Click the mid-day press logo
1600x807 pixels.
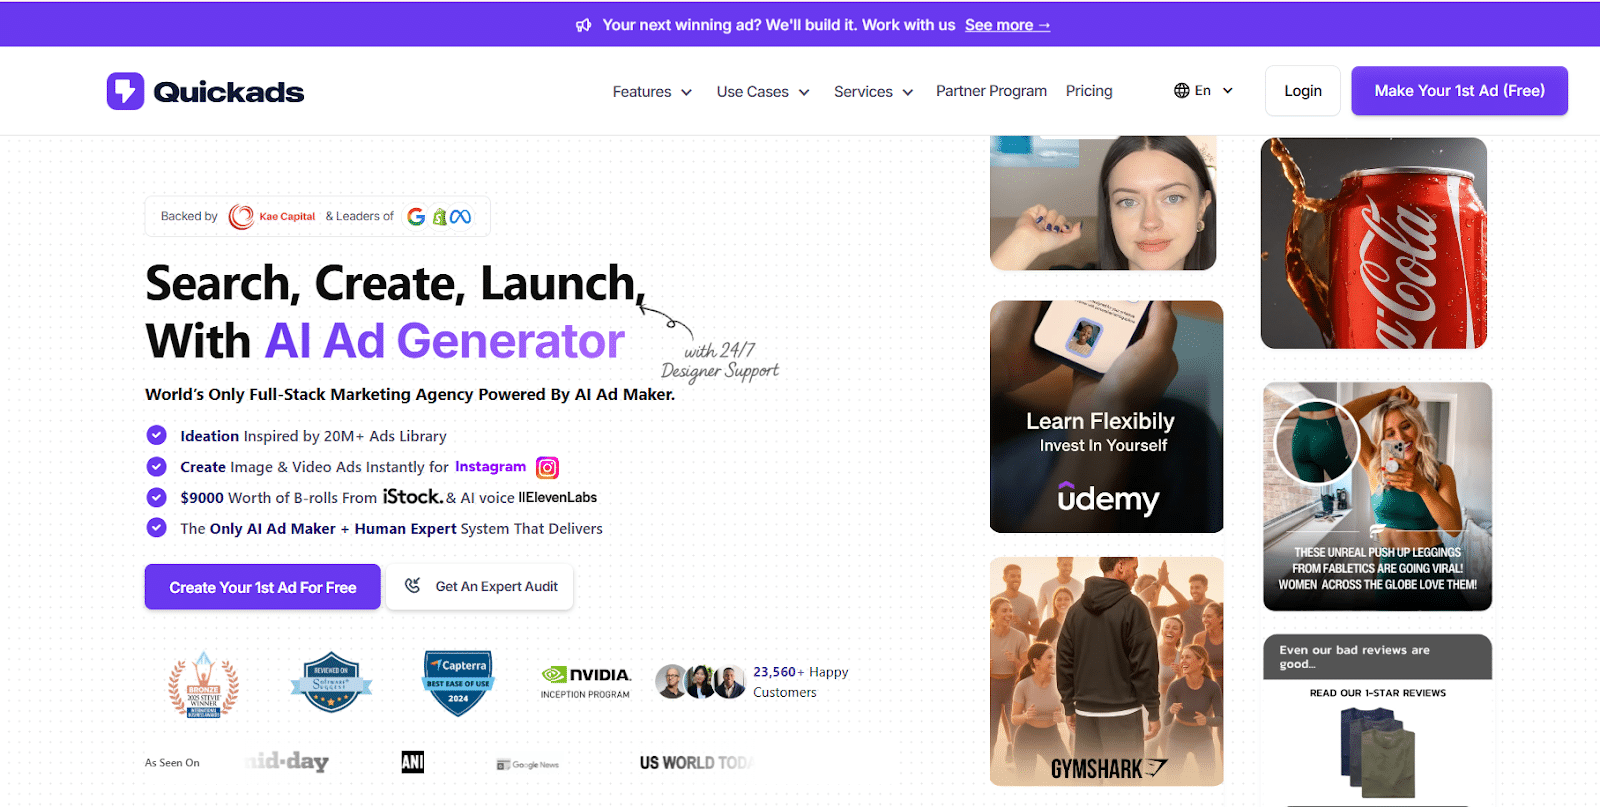click(287, 762)
